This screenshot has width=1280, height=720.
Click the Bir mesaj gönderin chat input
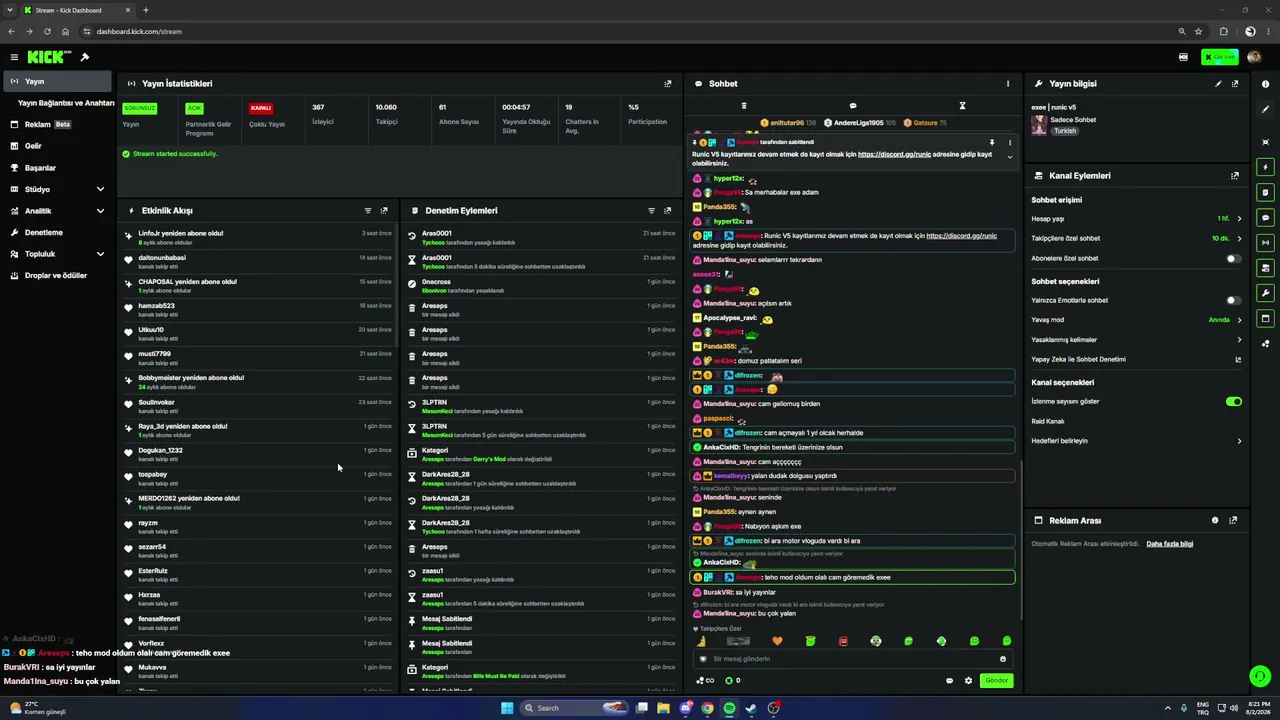(853, 659)
